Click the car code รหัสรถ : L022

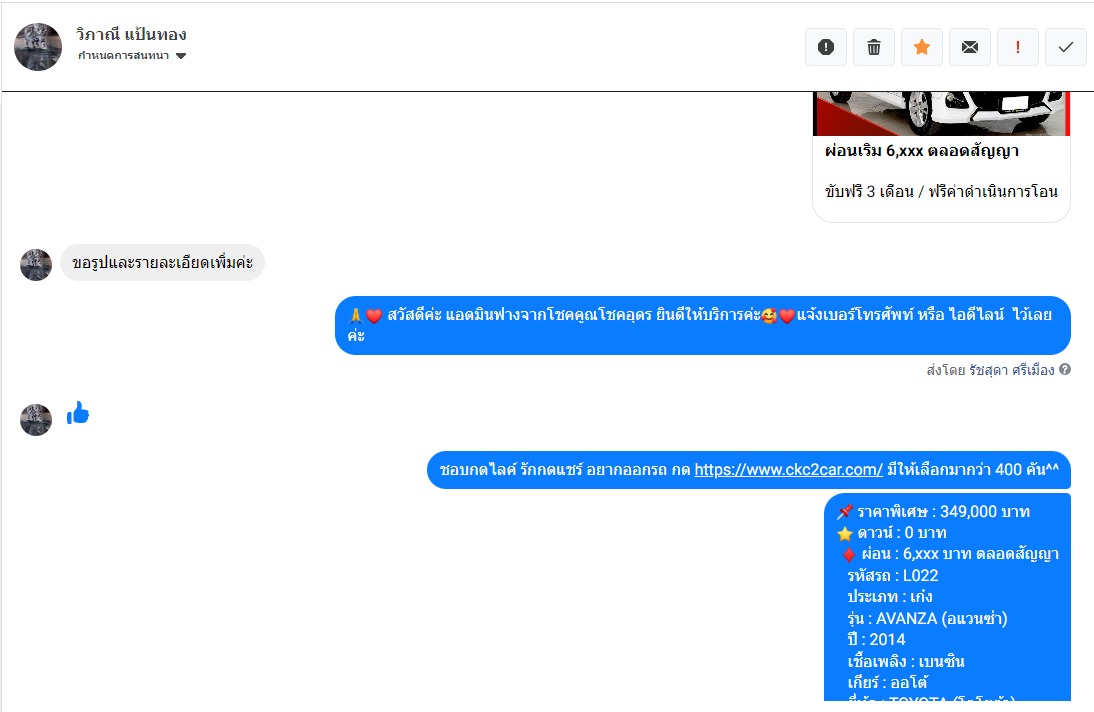893,576
